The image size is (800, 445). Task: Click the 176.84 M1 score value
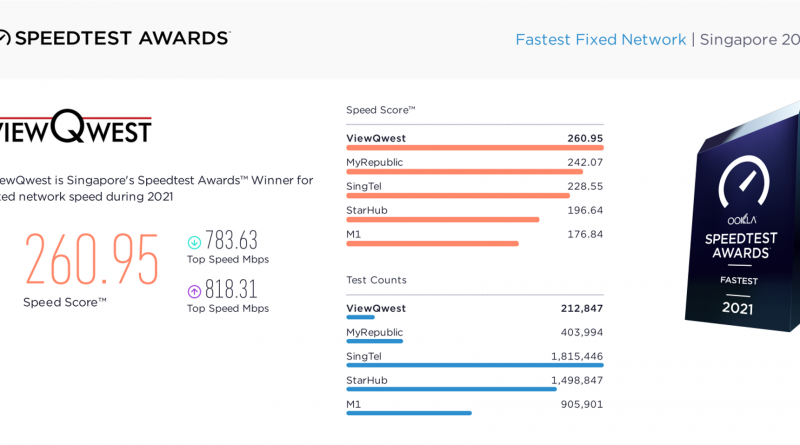(x=585, y=234)
